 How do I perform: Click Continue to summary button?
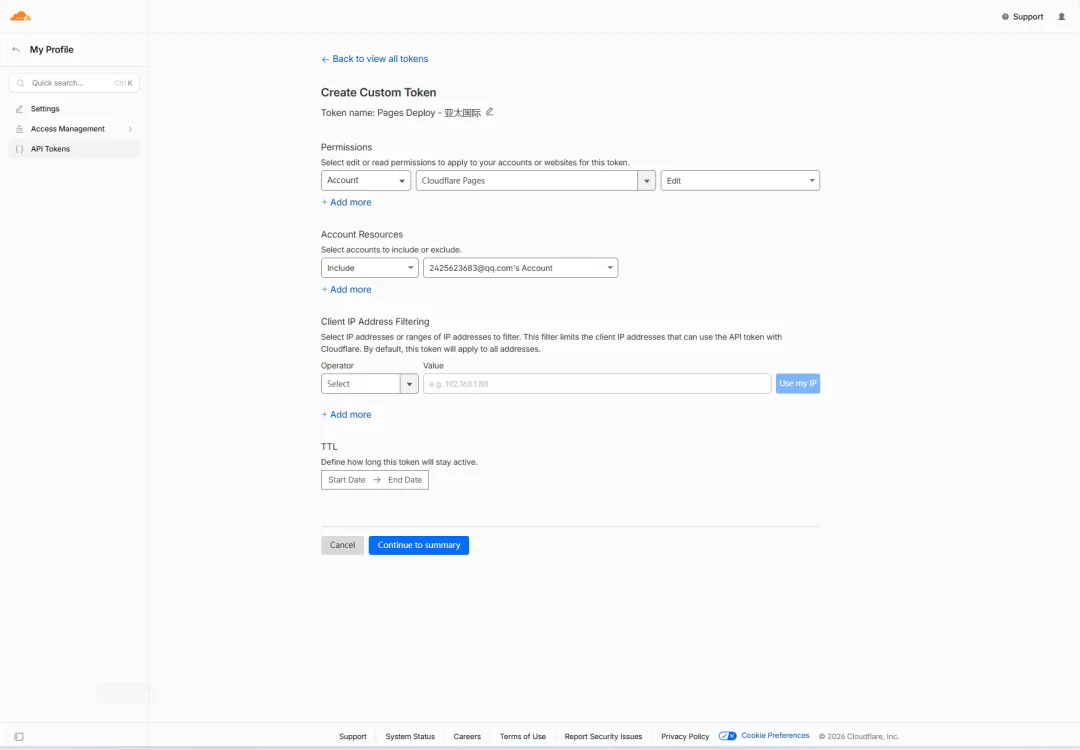(419, 545)
